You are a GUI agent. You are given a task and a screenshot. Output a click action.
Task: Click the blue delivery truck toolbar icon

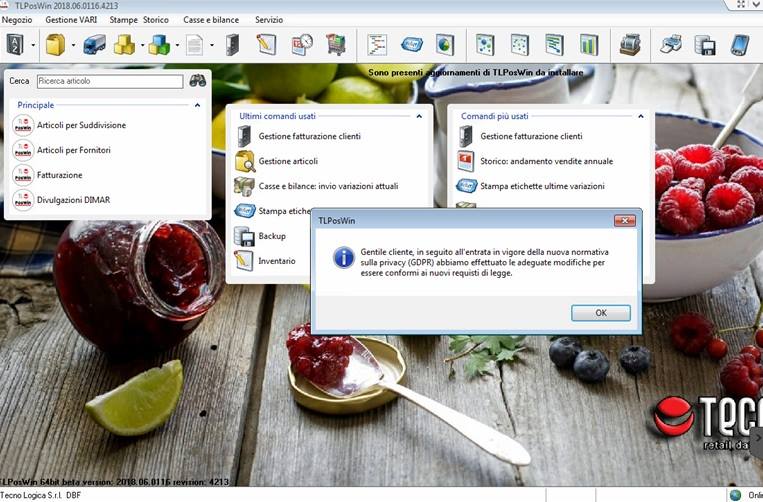click(x=94, y=45)
